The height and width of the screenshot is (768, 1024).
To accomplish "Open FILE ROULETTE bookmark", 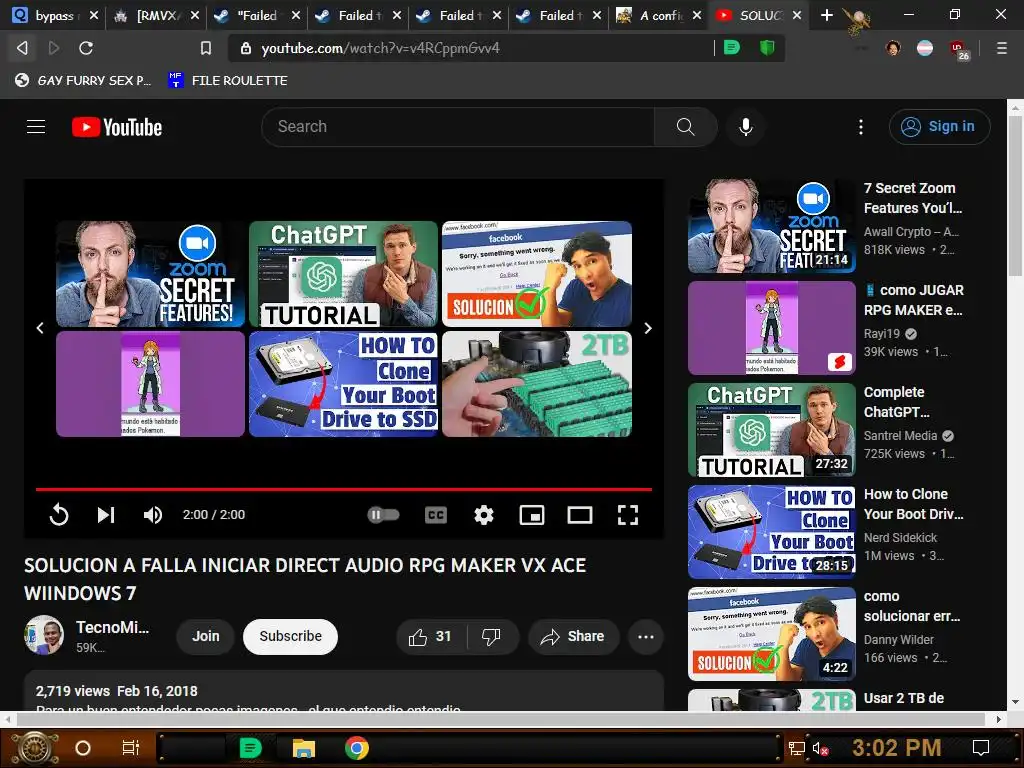I will [228, 80].
